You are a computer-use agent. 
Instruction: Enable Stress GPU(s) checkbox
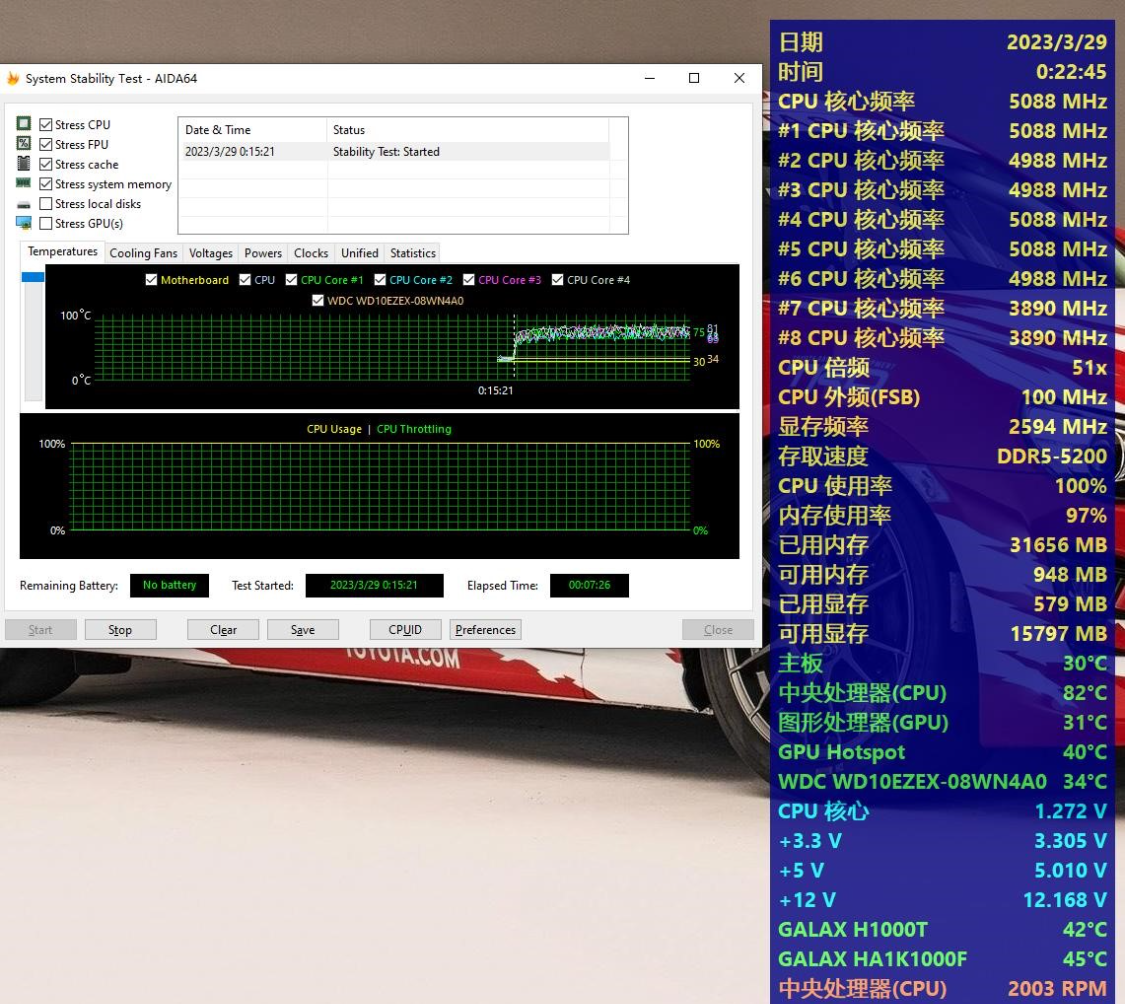[x=46, y=223]
